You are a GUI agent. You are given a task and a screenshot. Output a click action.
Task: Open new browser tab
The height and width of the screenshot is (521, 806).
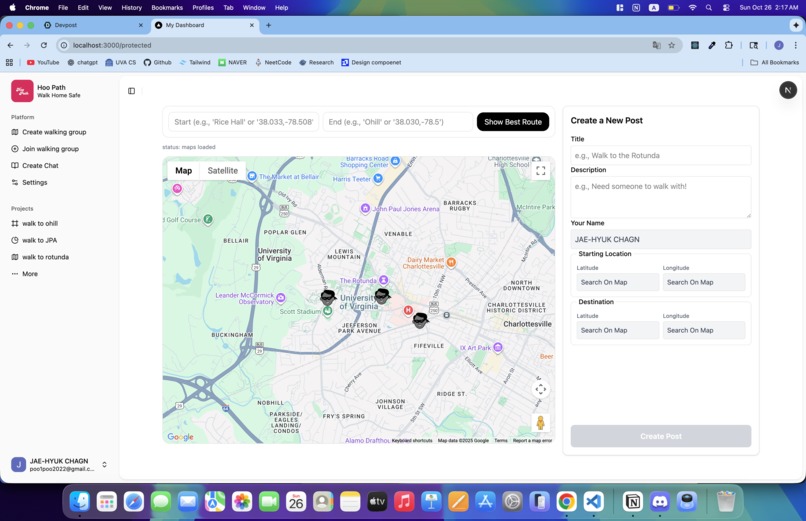268,25
